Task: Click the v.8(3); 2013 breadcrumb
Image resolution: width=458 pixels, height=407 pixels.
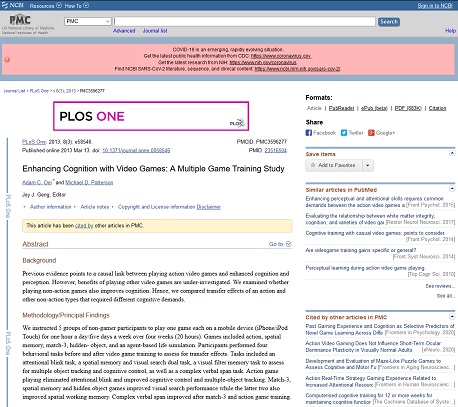Action: [x=64, y=91]
